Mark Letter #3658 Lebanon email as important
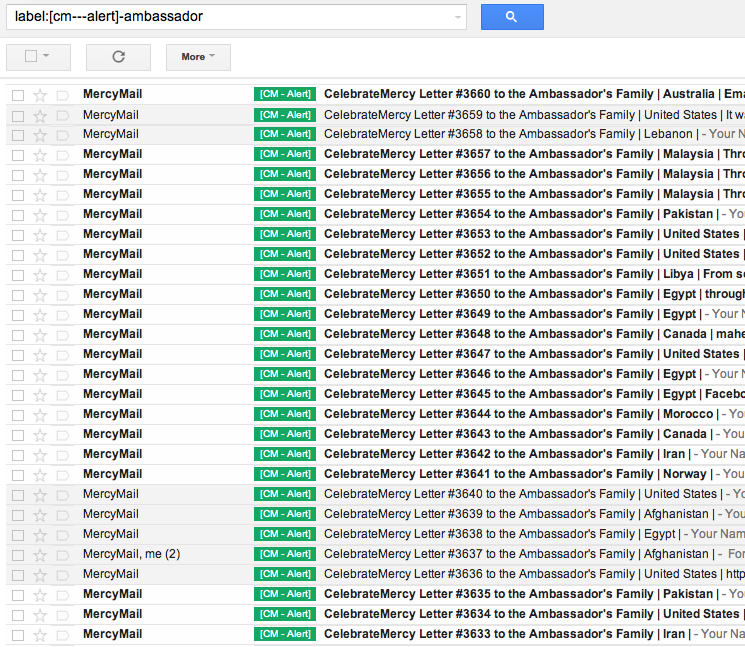745x647 pixels. [62, 135]
